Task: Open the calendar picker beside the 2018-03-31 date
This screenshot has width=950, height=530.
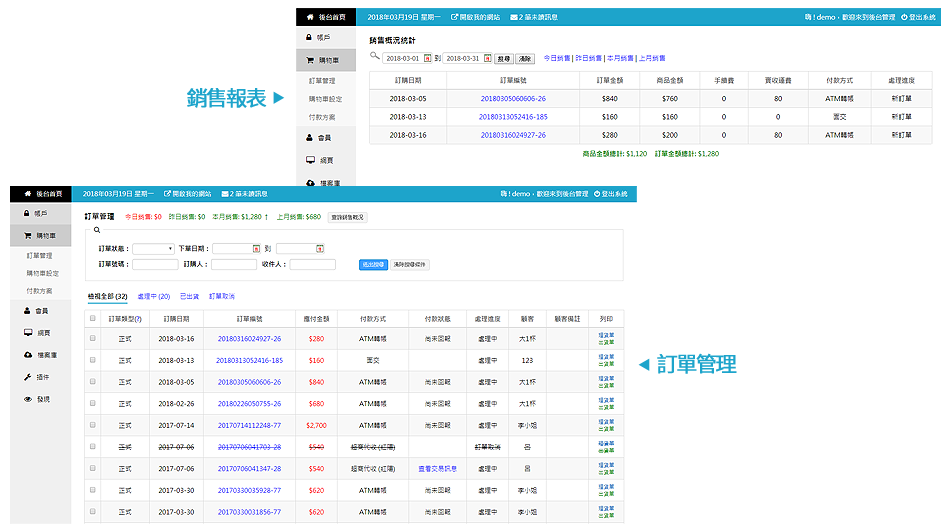Action: click(487, 59)
